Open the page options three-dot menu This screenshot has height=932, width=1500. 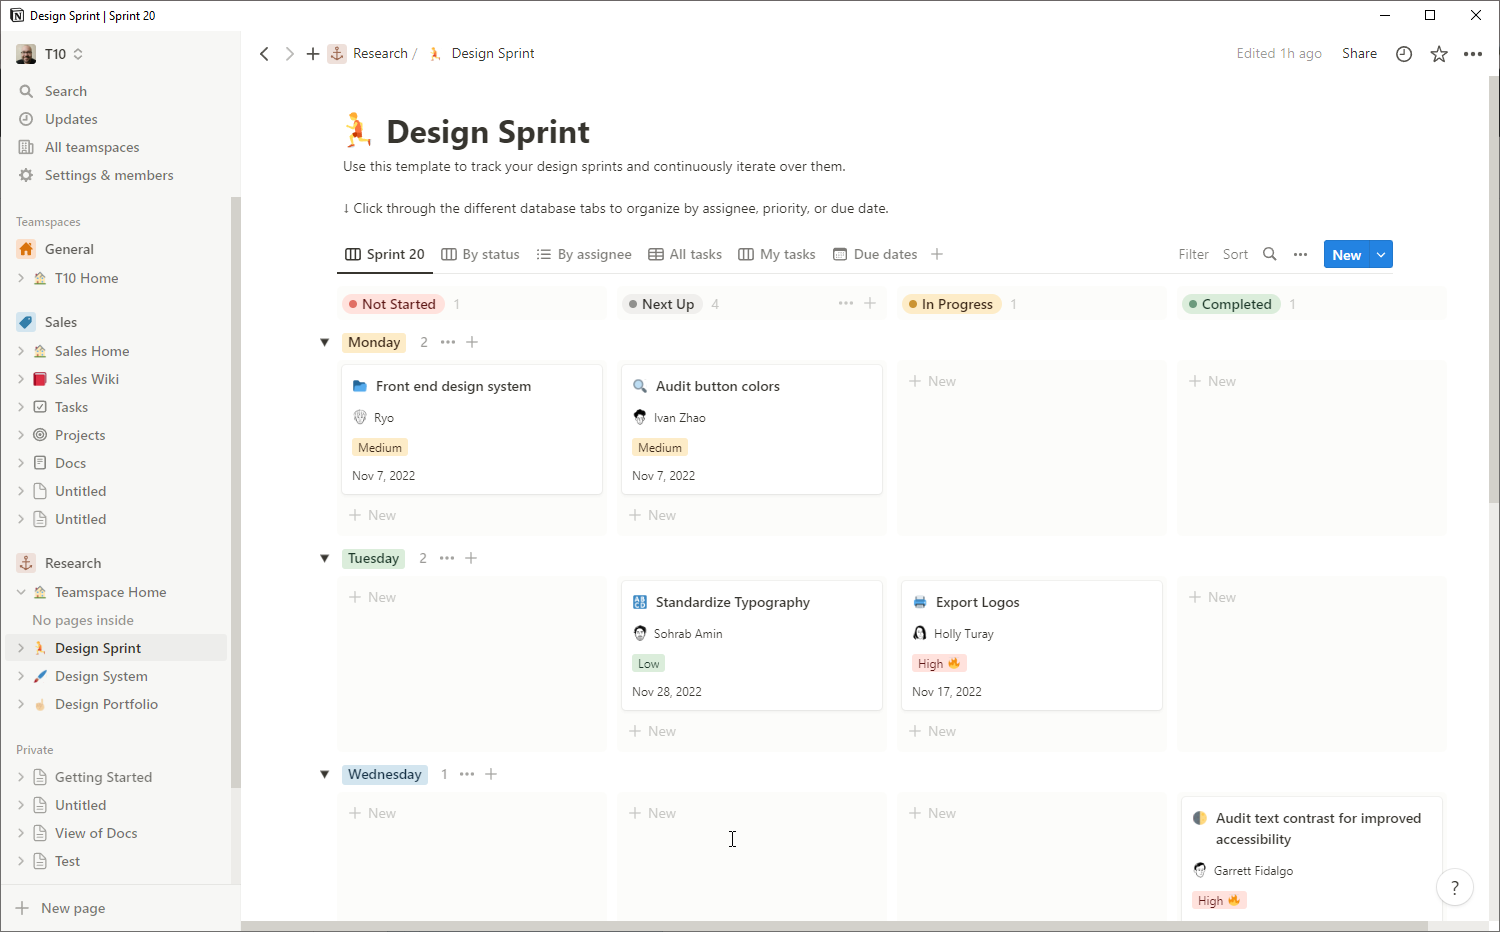click(x=1473, y=54)
